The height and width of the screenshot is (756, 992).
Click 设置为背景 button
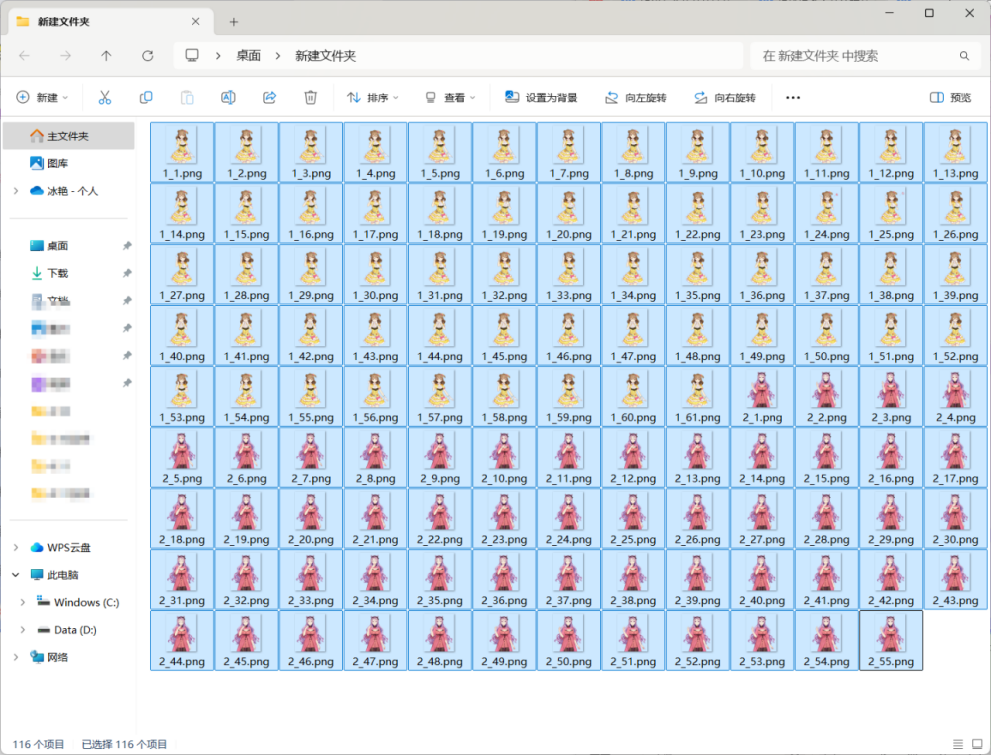pos(541,97)
